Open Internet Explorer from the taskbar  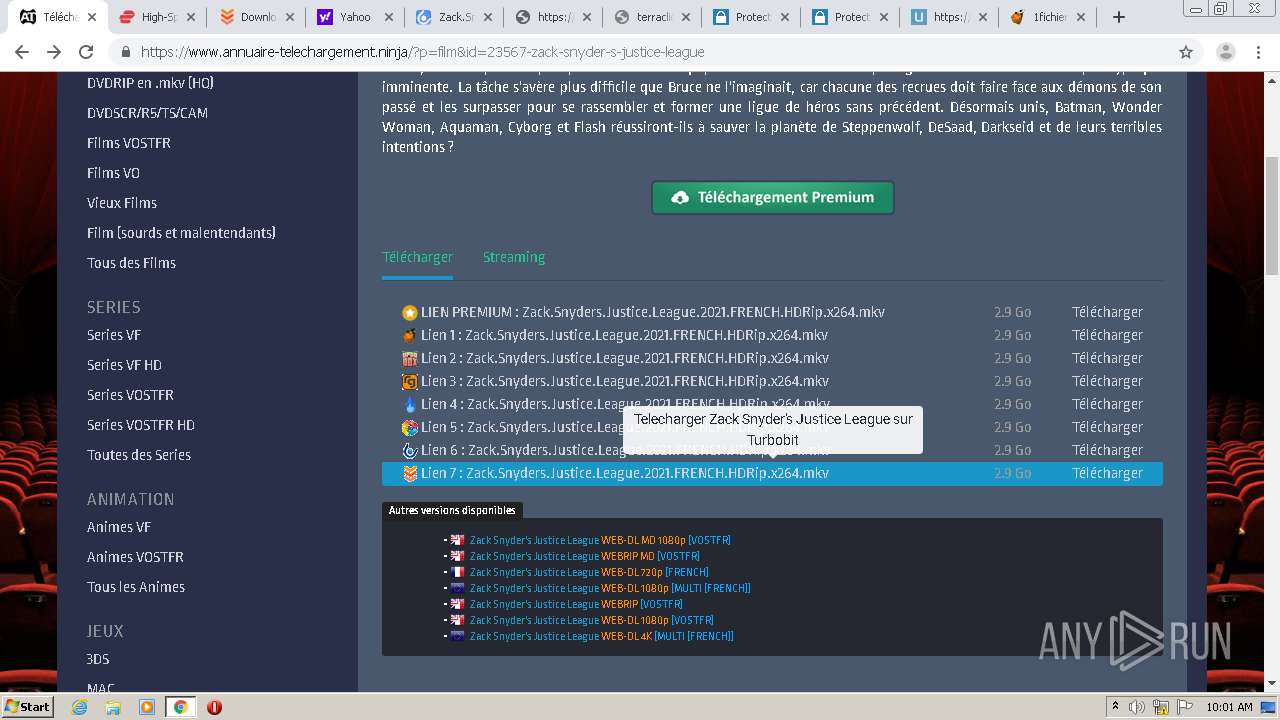click(x=80, y=707)
